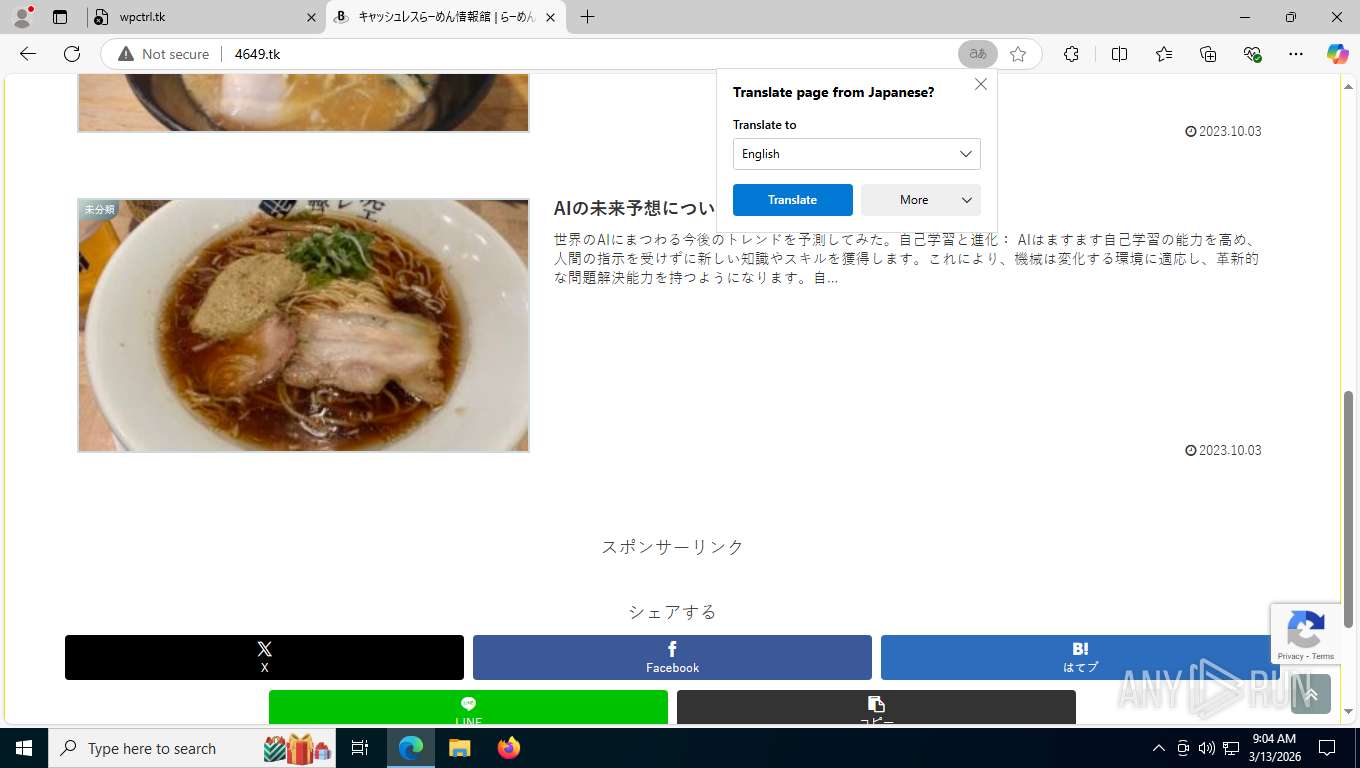The image size is (1360, 768).
Task: Show hidden system tray icons
Action: coord(1159,748)
